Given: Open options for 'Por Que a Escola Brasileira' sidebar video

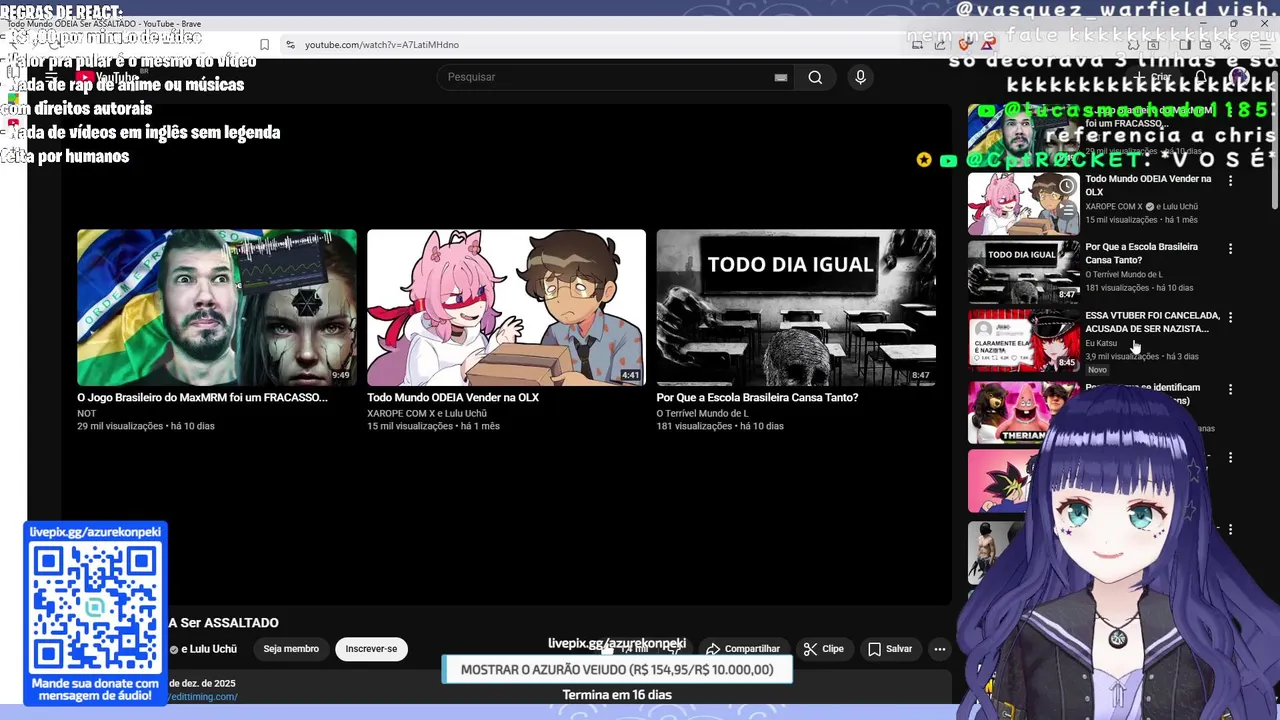Looking at the screenshot, I should coord(1230,248).
